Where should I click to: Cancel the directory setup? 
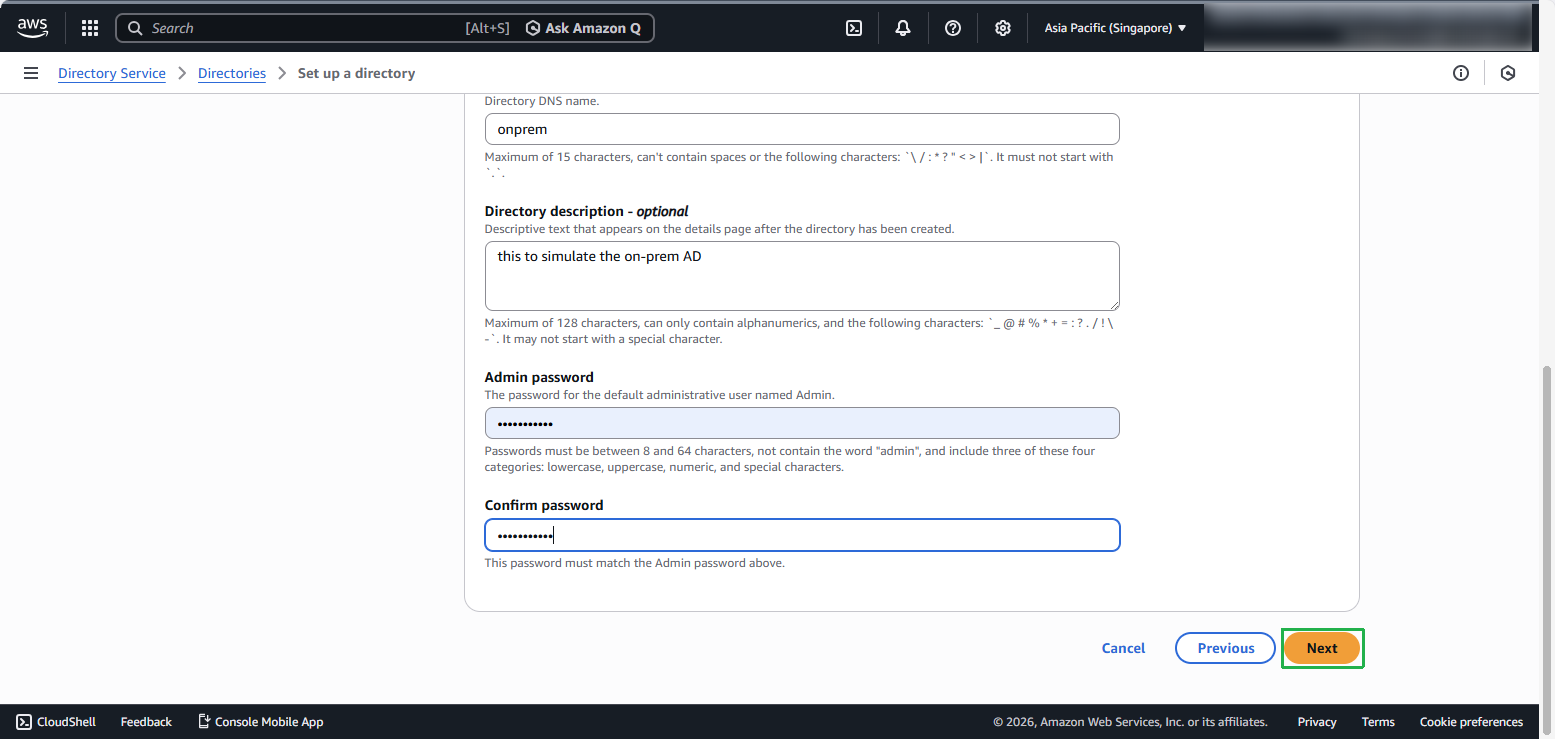1123,648
